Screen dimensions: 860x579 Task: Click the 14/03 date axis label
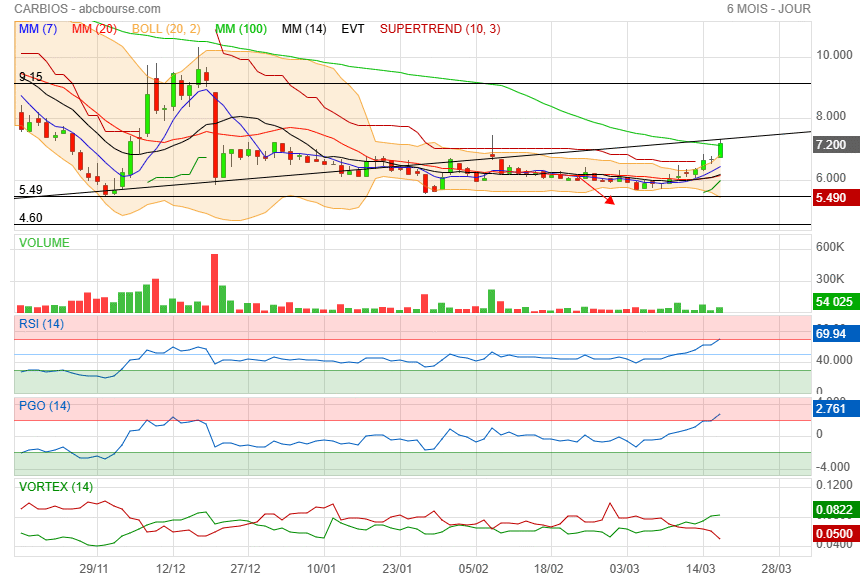(701, 569)
